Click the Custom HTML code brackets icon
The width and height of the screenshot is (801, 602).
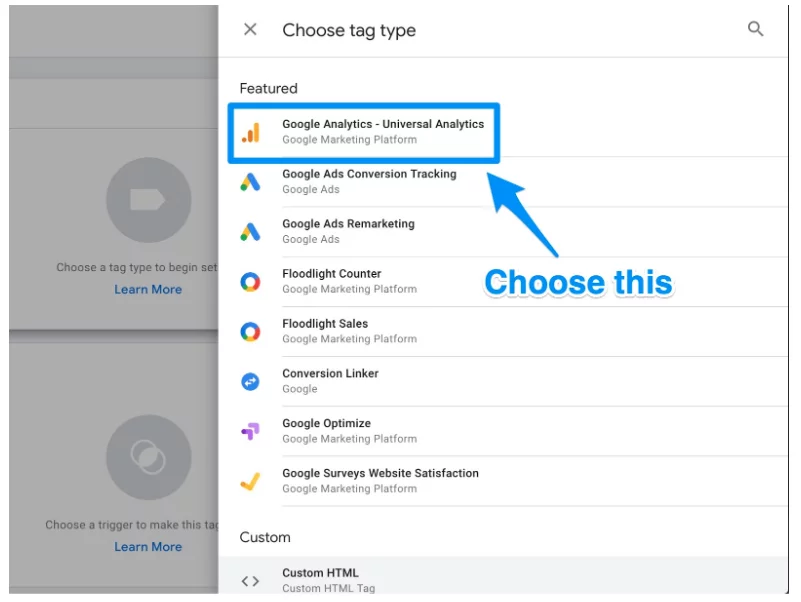(x=251, y=580)
